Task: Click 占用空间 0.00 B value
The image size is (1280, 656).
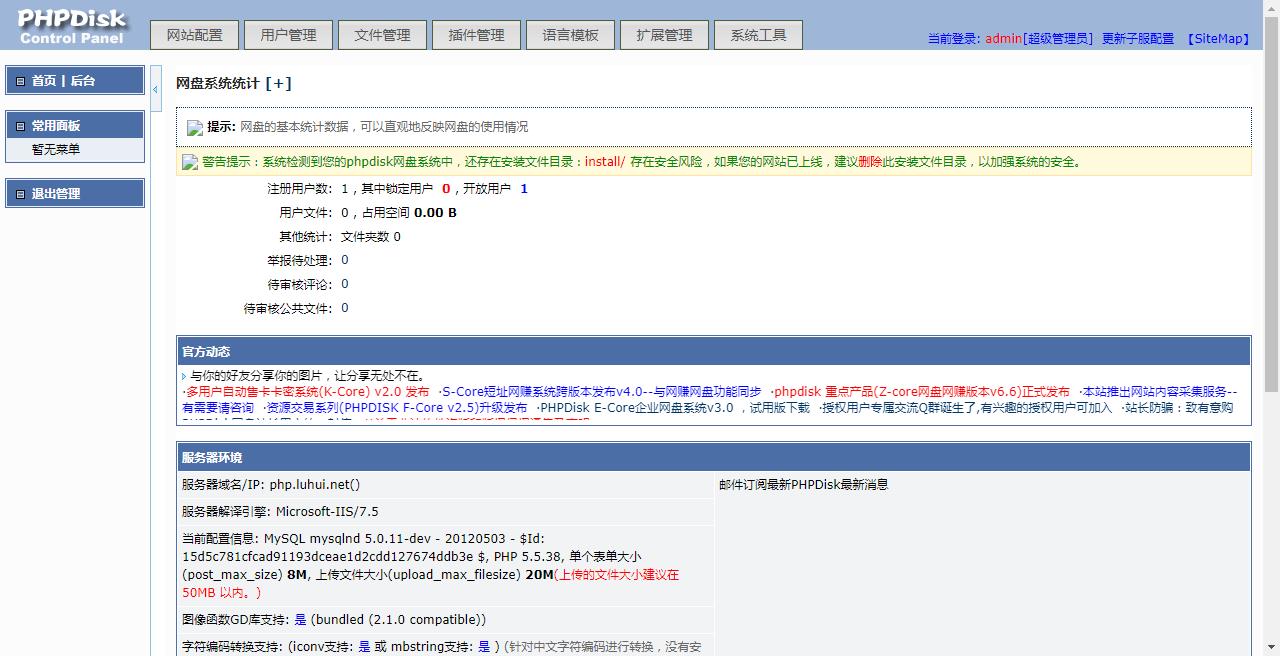Action: (x=435, y=213)
